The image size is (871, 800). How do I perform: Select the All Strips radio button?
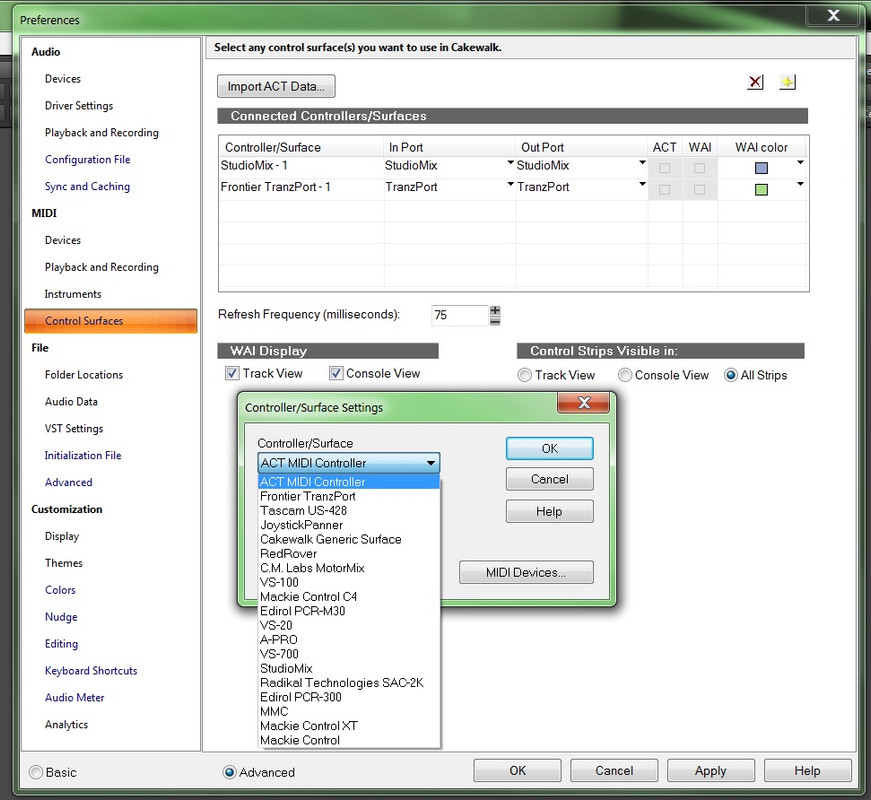pyautogui.click(x=731, y=376)
